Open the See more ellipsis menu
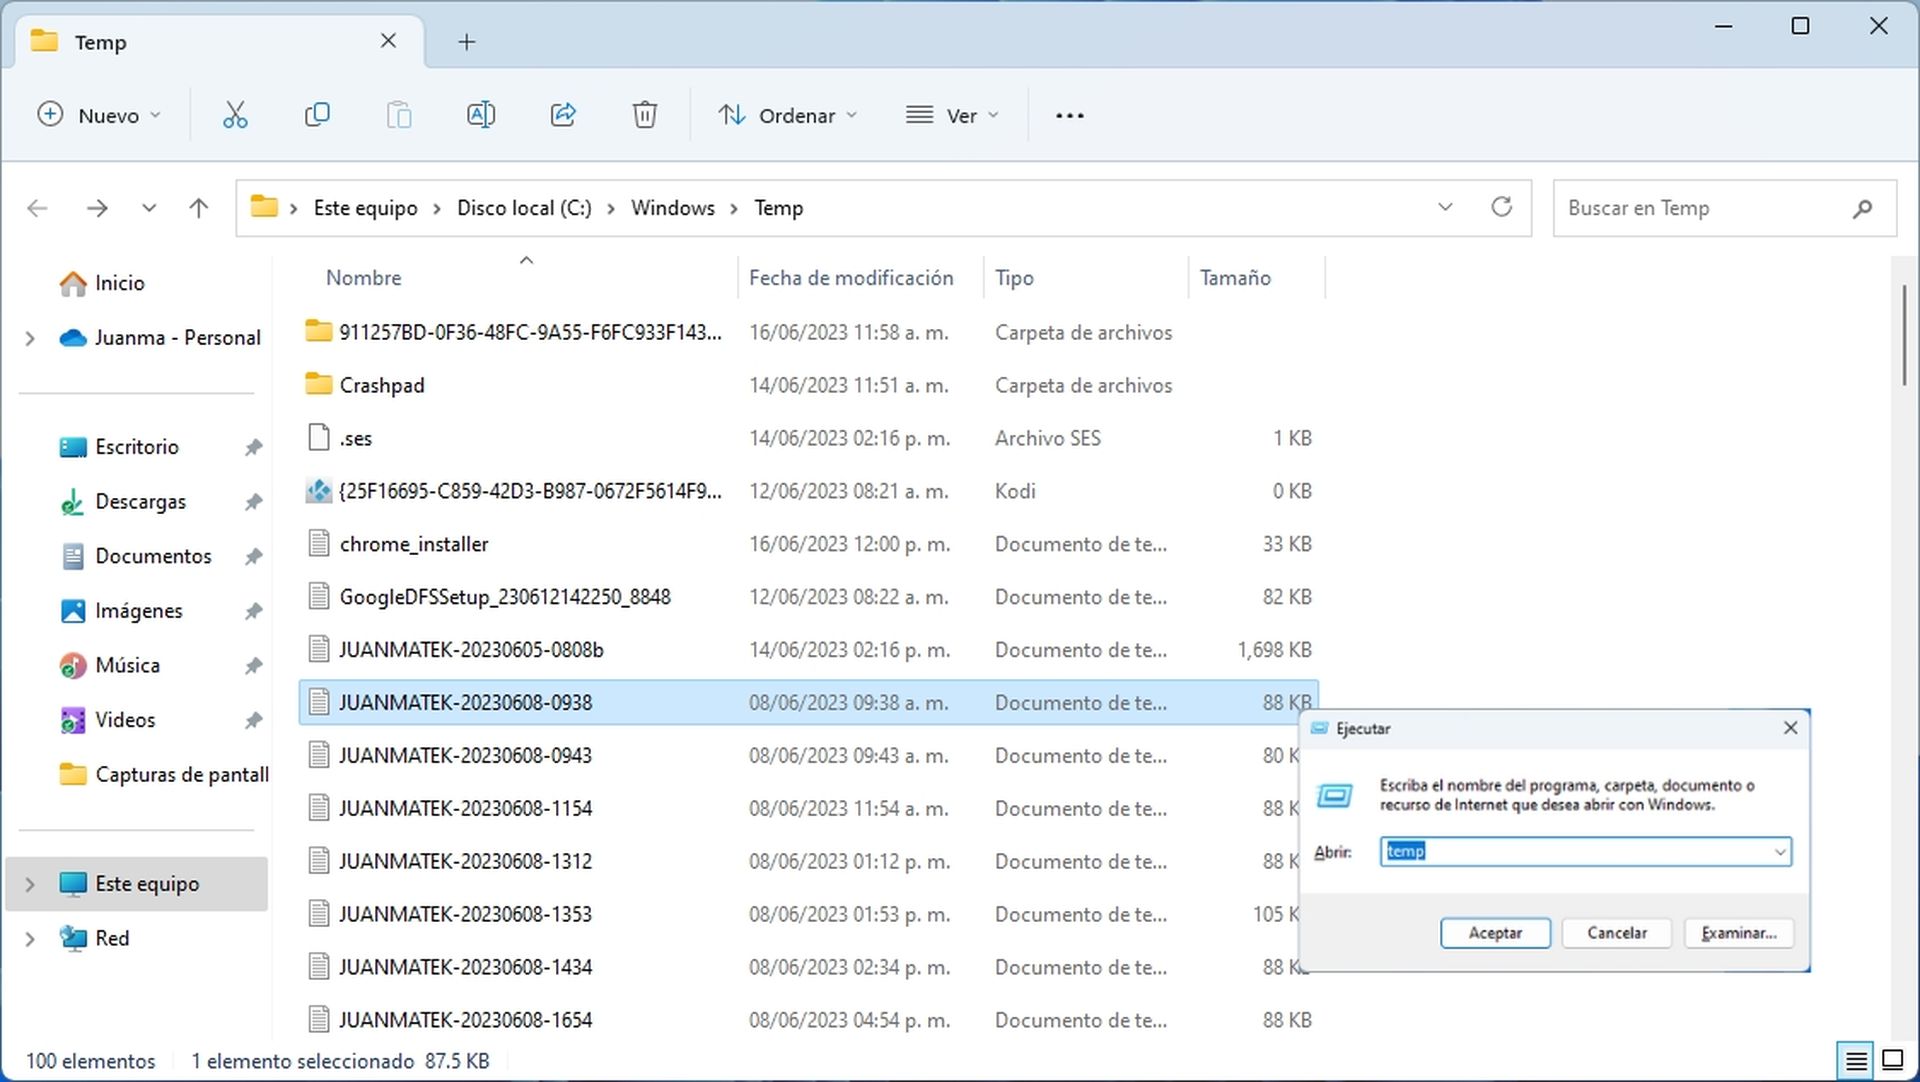The height and width of the screenshot is (1082, 1920). click(x=1069, y=114)
